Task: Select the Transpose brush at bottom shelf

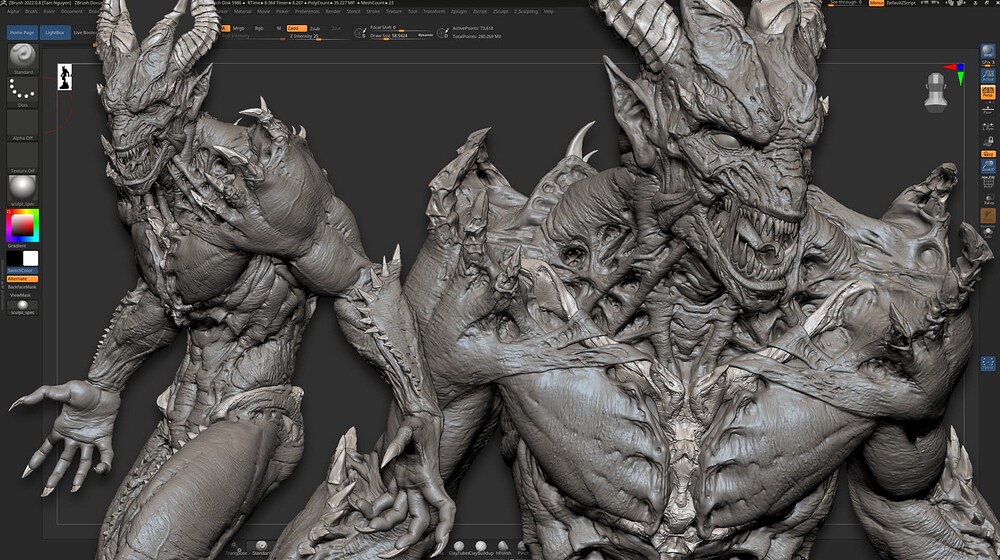Action: click(x=236, y=549)
